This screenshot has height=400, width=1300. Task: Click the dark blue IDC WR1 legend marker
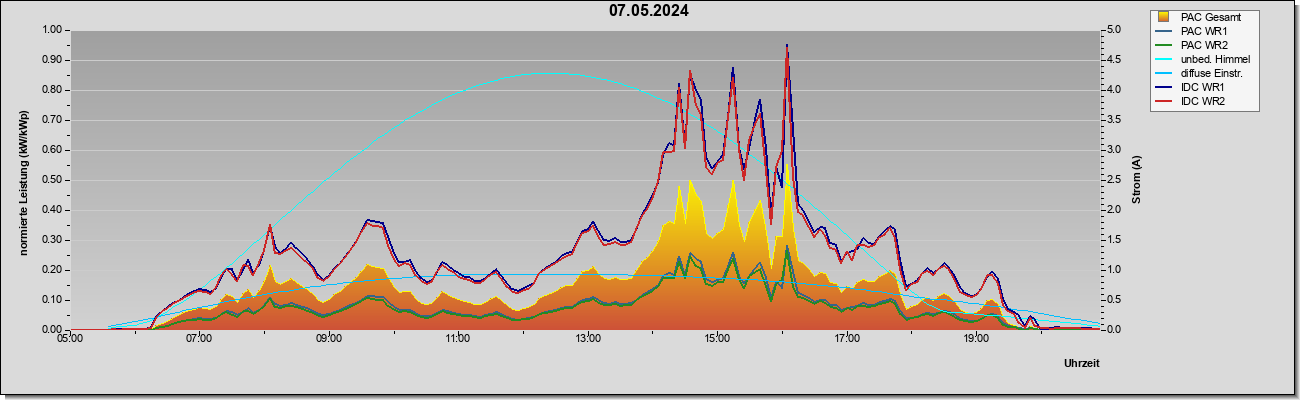tap(1164, 87)
